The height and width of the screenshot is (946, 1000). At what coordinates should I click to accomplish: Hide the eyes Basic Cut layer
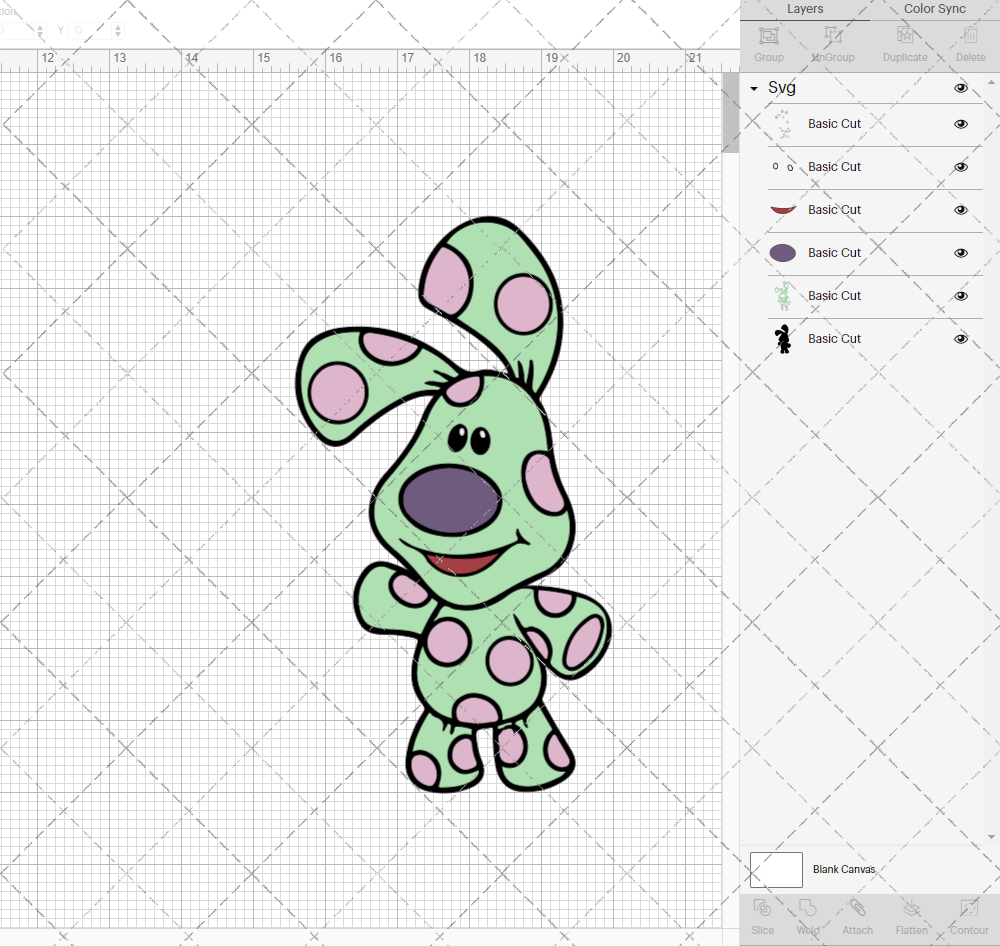[960, 167]
